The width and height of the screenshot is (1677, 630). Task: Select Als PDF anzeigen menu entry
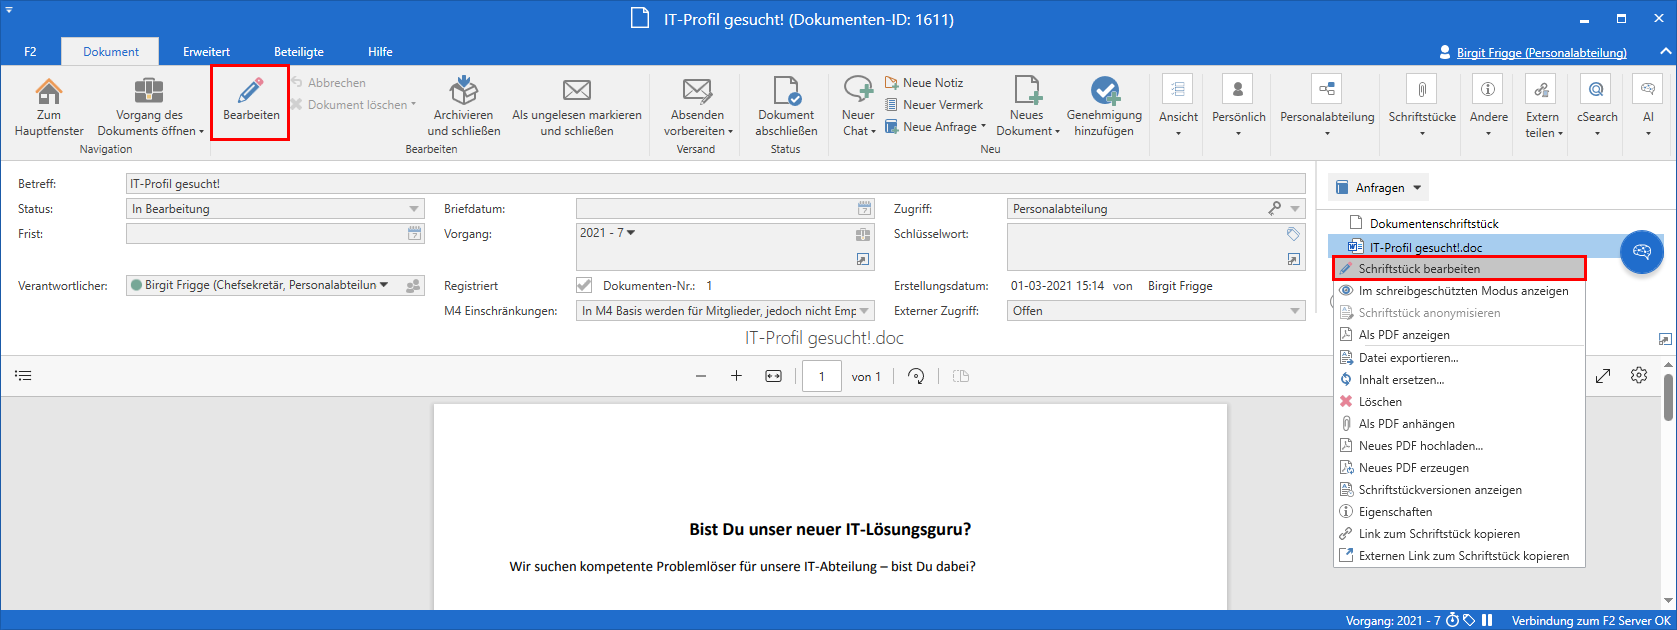(x=1403, y=335)
